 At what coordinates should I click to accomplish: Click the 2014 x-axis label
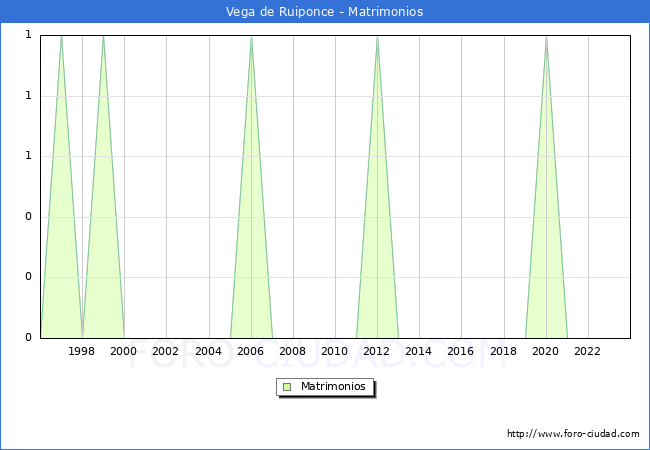(x=419, y=351)
